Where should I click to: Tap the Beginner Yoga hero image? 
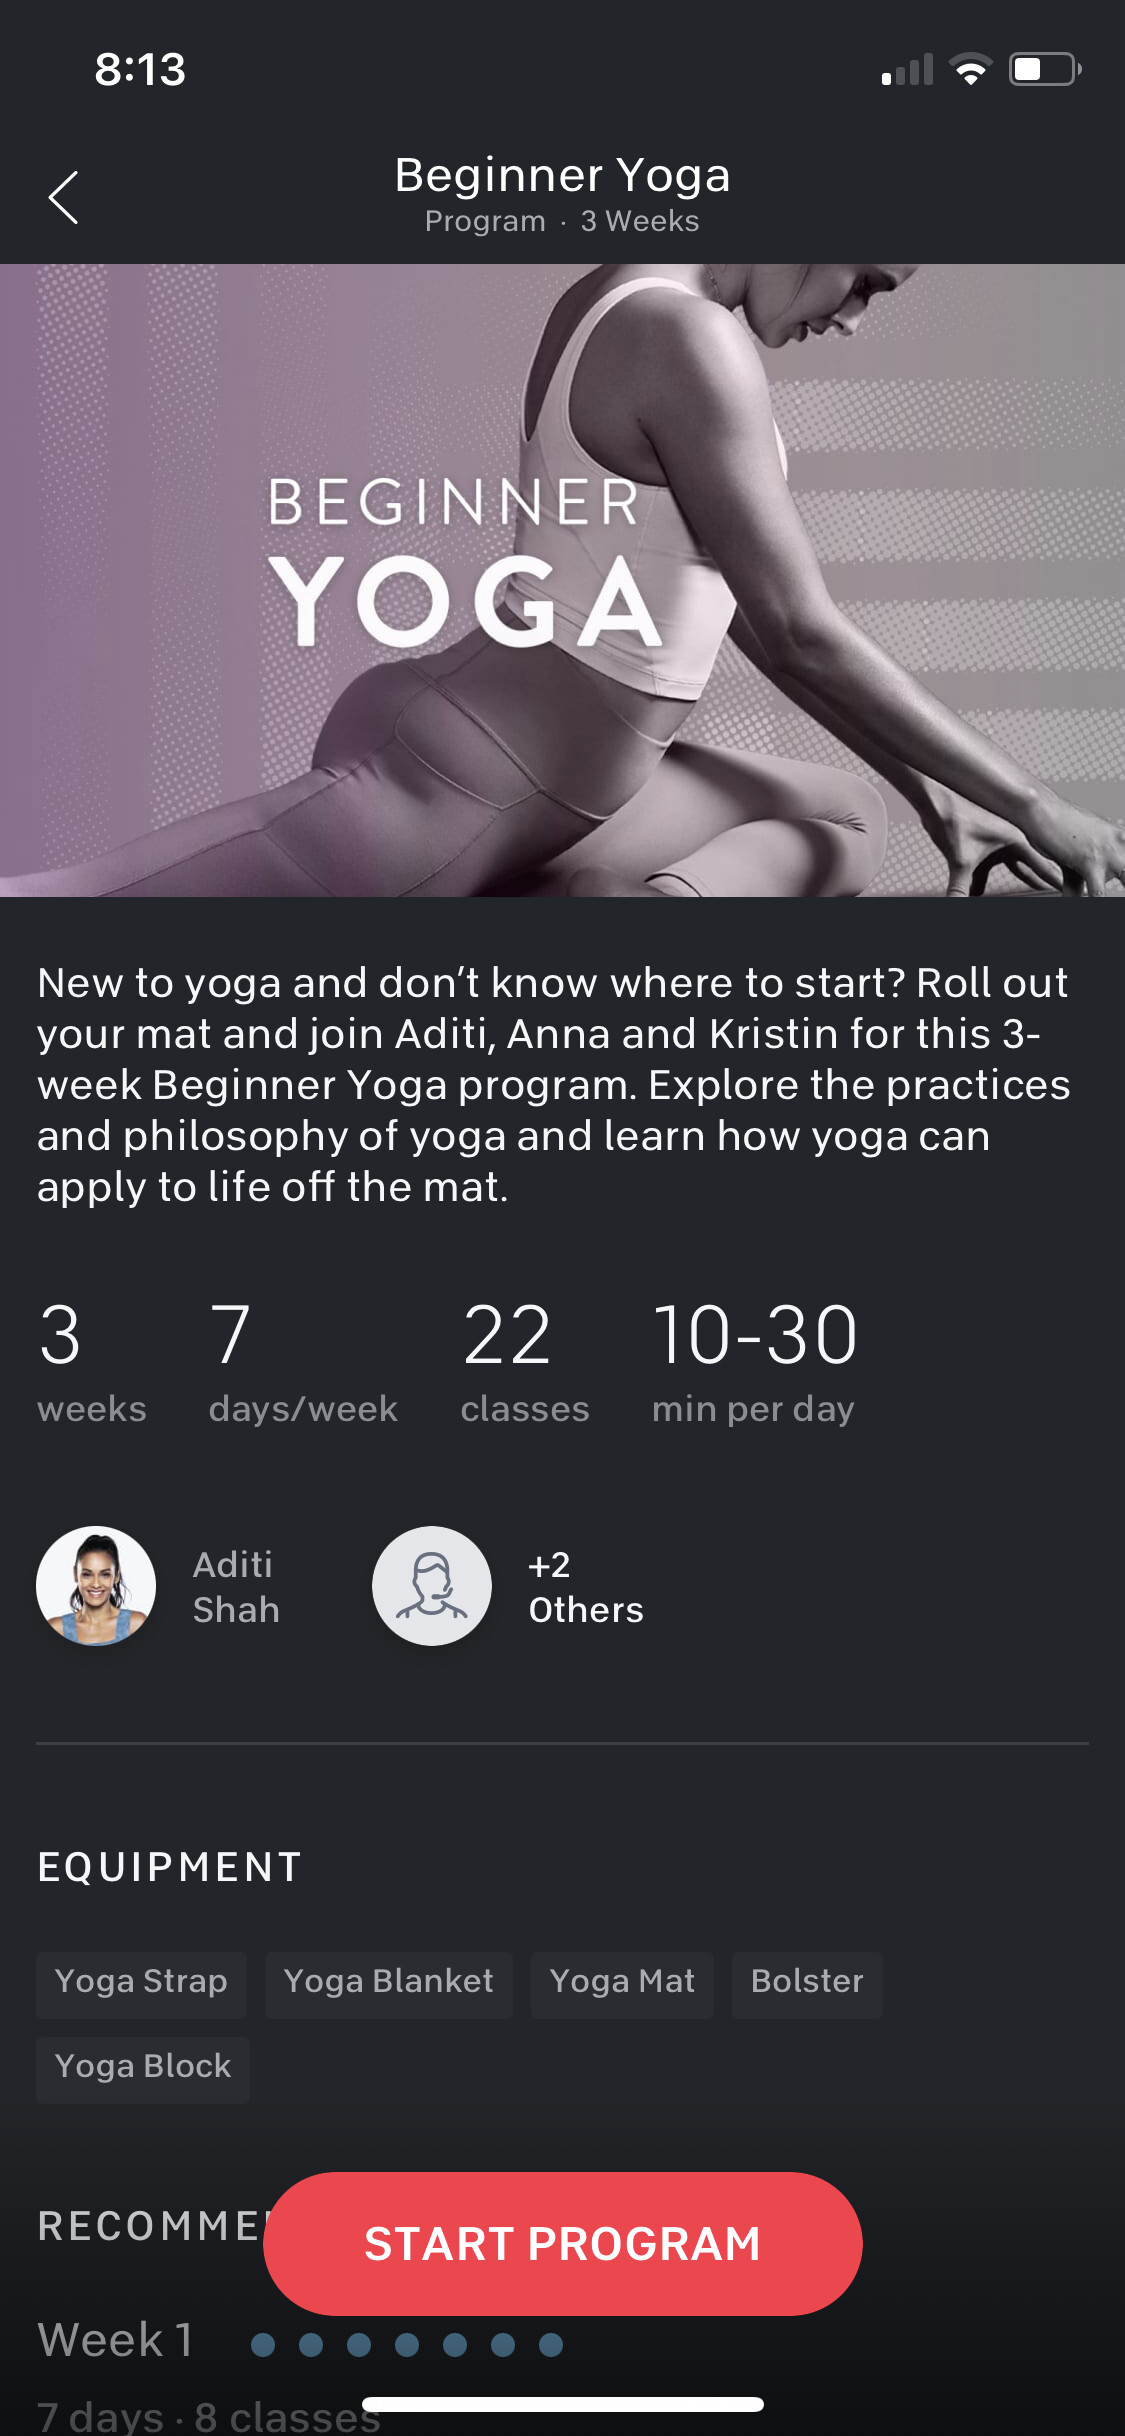click(x=562, y=580)
